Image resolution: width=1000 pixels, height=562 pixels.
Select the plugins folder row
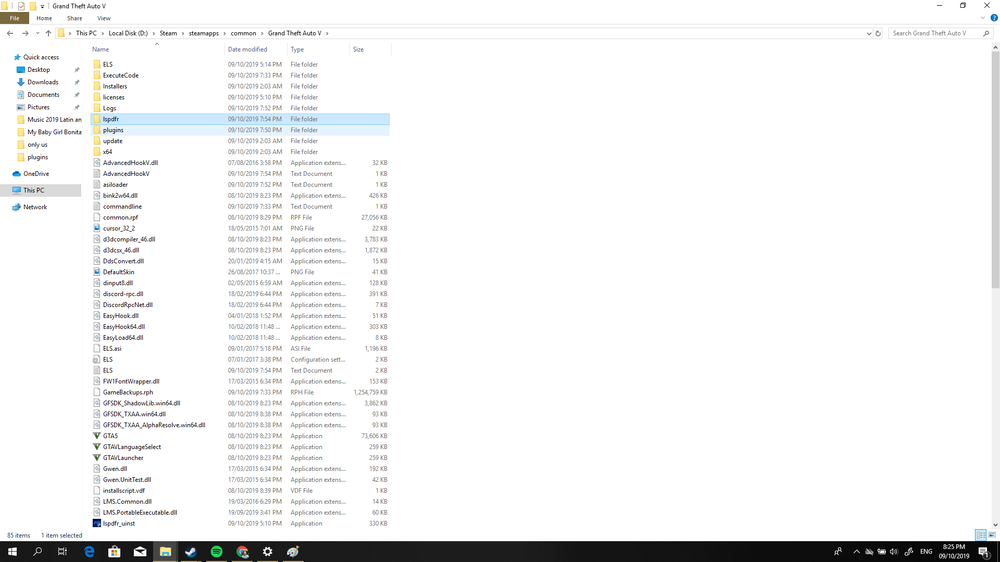click(x=240, y=130)
